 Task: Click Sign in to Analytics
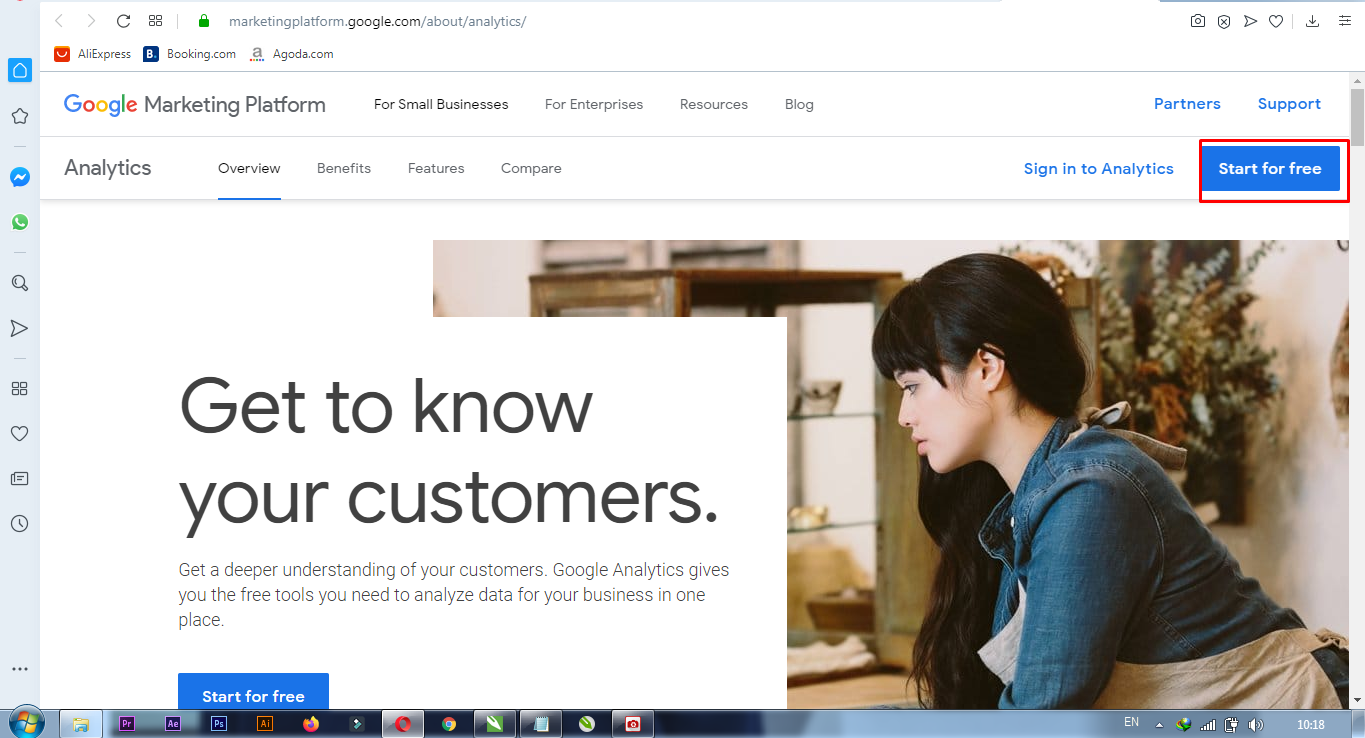tap(1098, 168)
